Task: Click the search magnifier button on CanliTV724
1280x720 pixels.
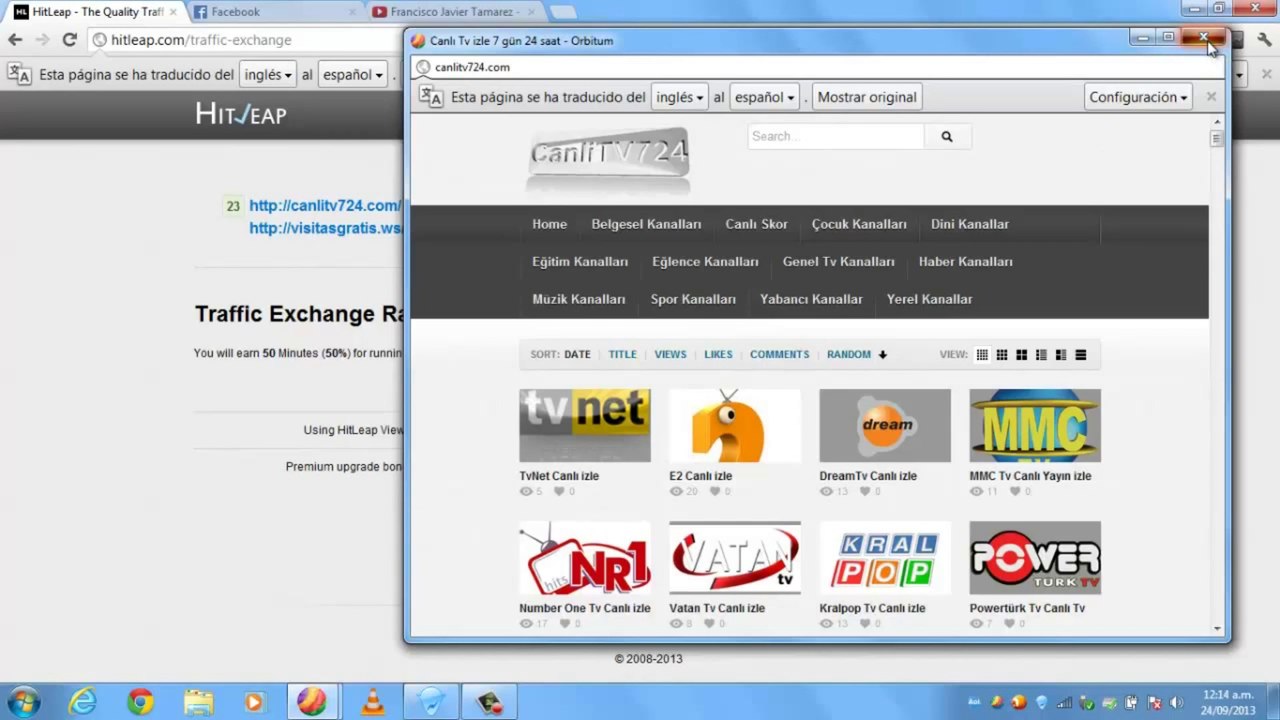Action: pyautogui.click(x=946, y=137)
